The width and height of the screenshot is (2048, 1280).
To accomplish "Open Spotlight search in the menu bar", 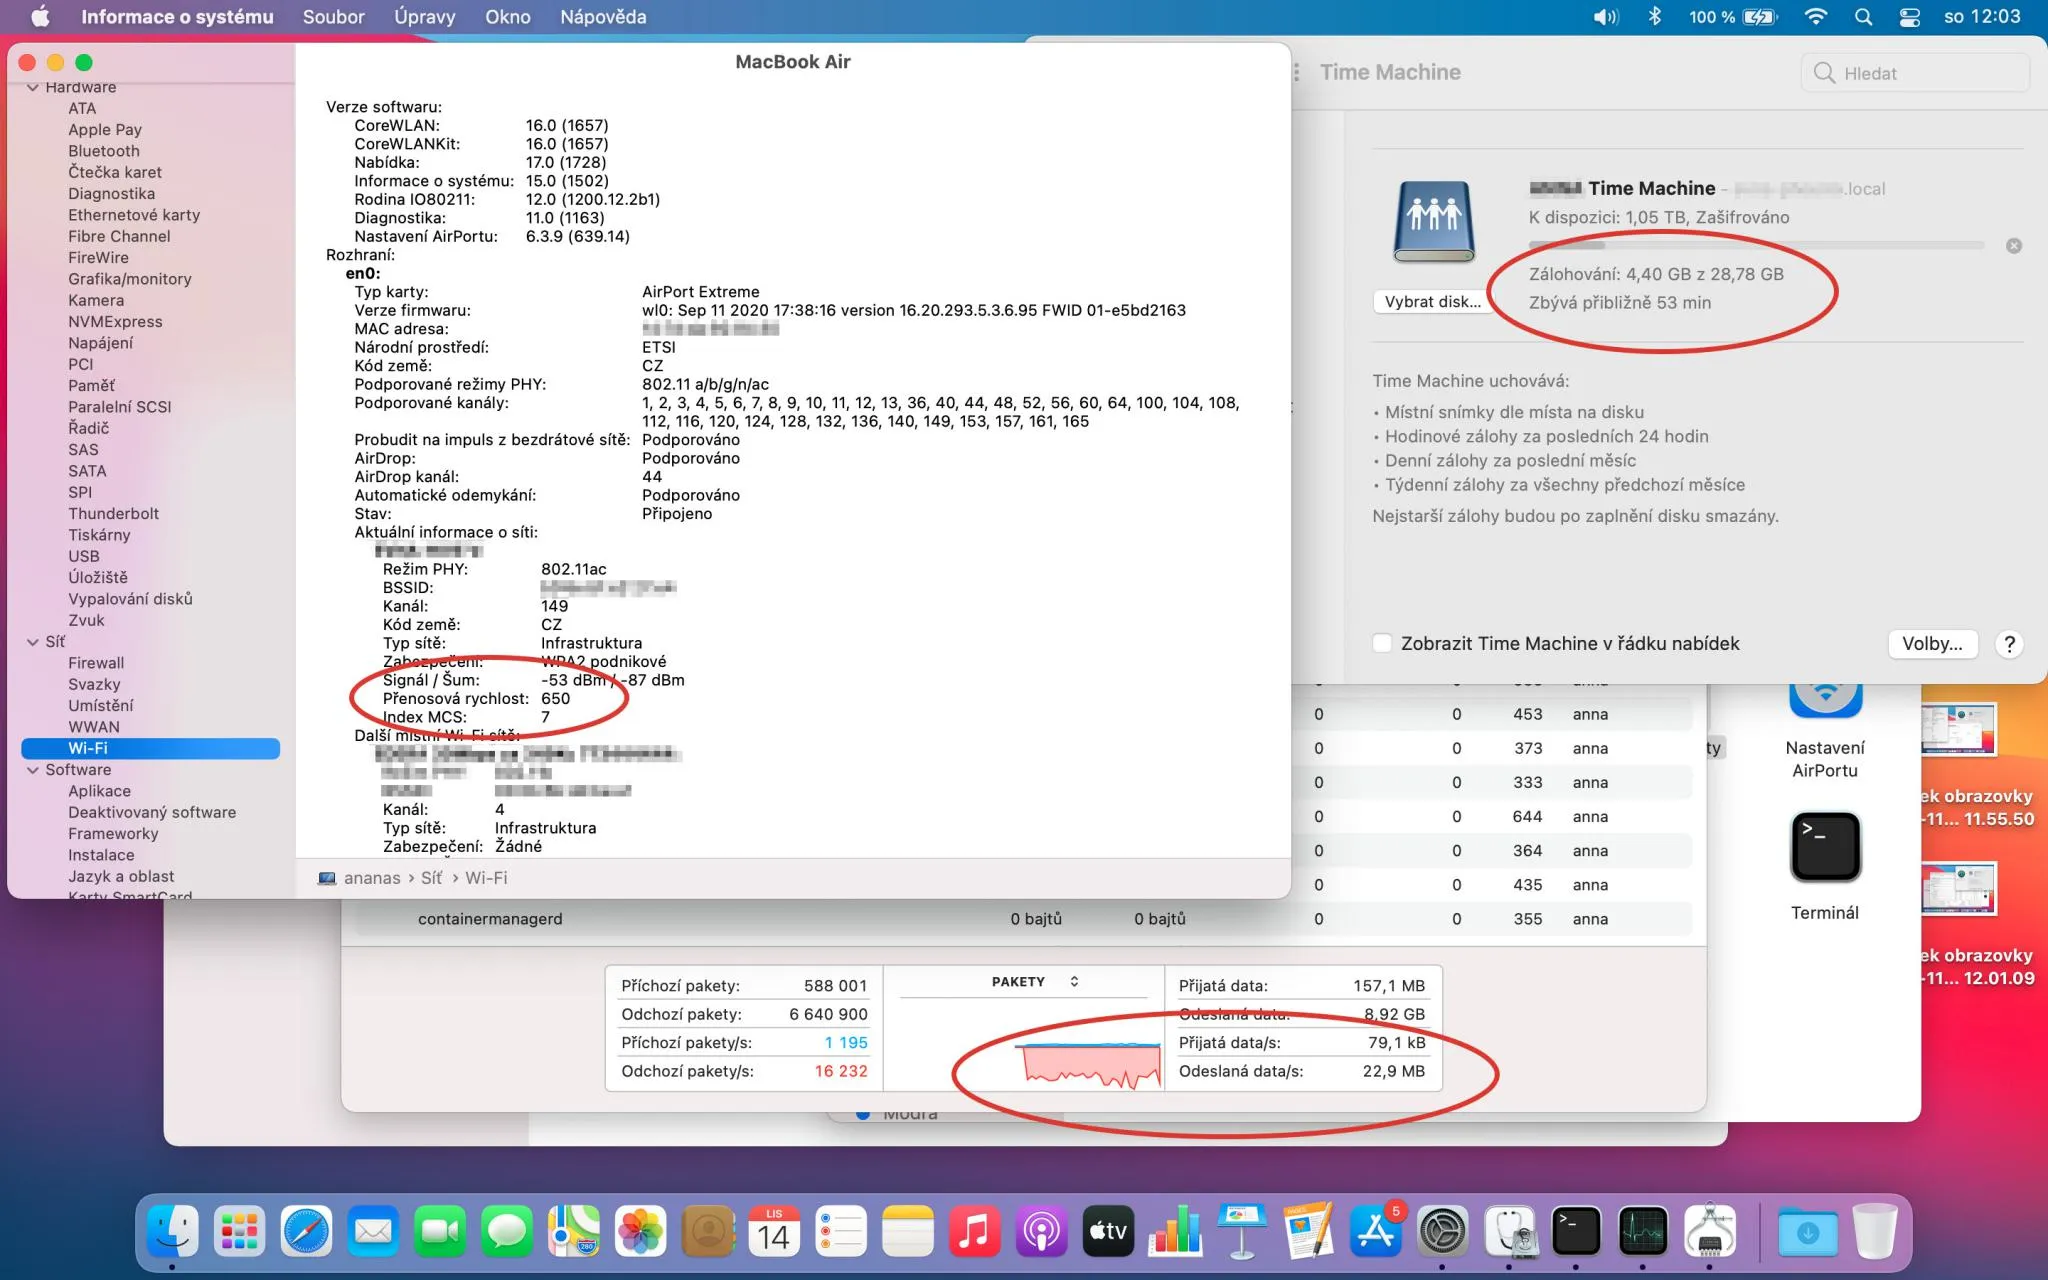I will (x=1863, y=17).
